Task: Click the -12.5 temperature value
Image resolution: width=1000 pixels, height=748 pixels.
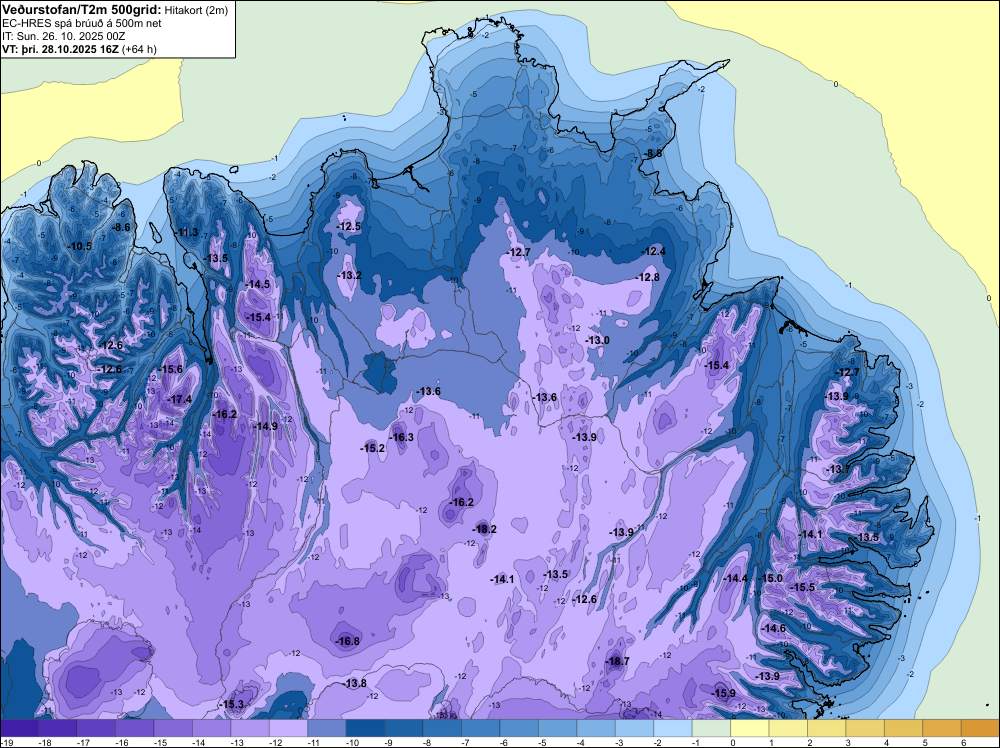Action: click(349, 226)
